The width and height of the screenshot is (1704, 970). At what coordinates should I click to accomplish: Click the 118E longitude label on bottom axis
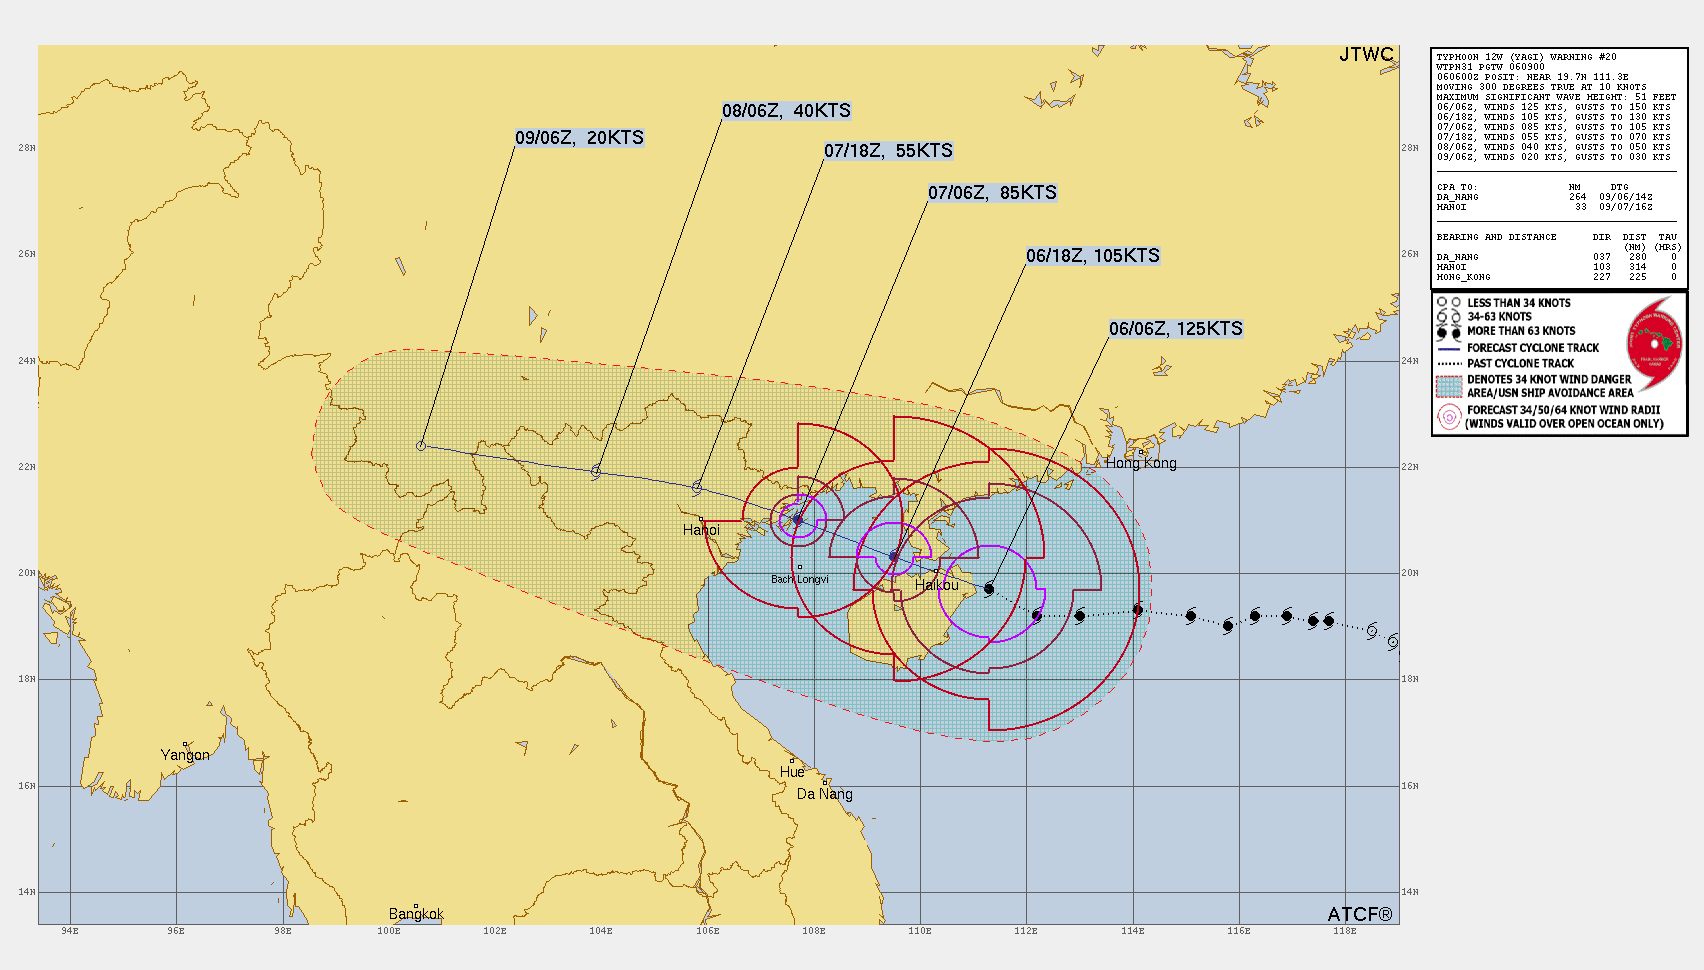(1344, 931)
